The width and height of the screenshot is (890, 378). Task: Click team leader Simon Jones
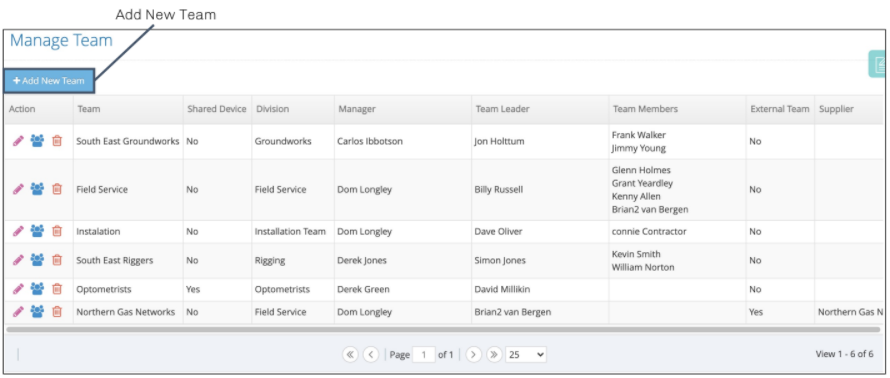[x=500, y=261]
